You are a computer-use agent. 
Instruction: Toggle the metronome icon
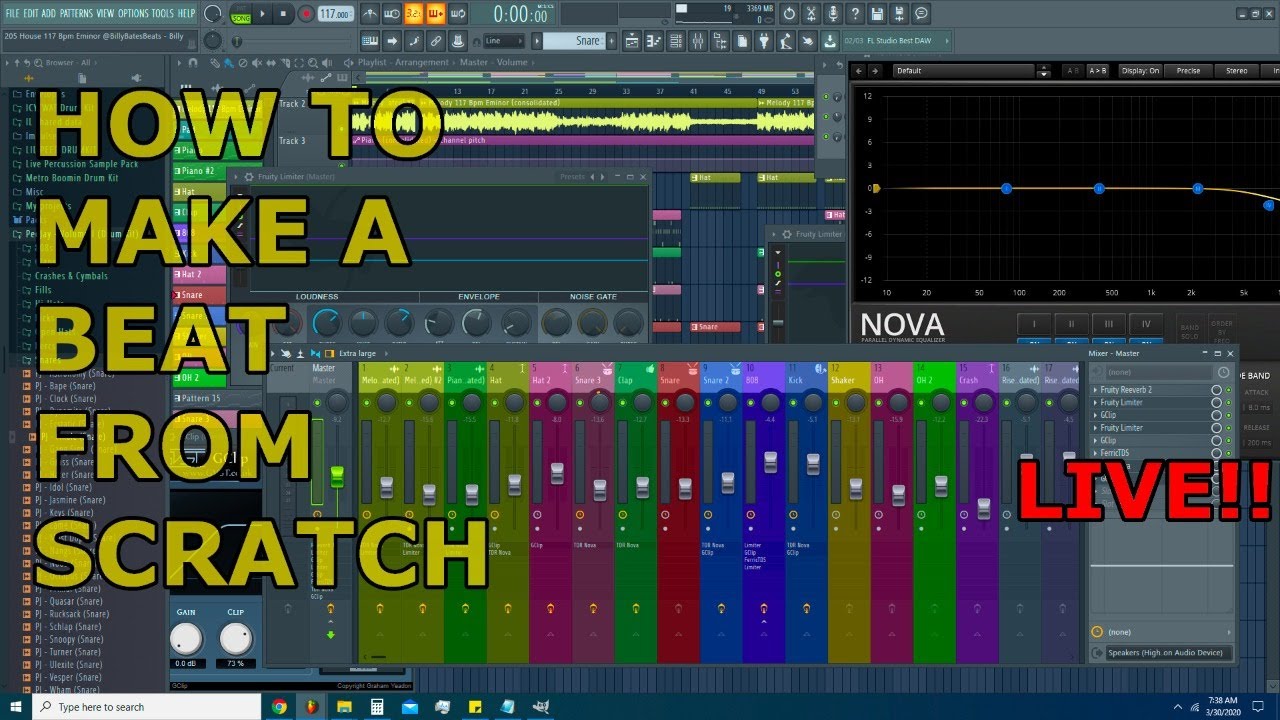coord(371,14)
